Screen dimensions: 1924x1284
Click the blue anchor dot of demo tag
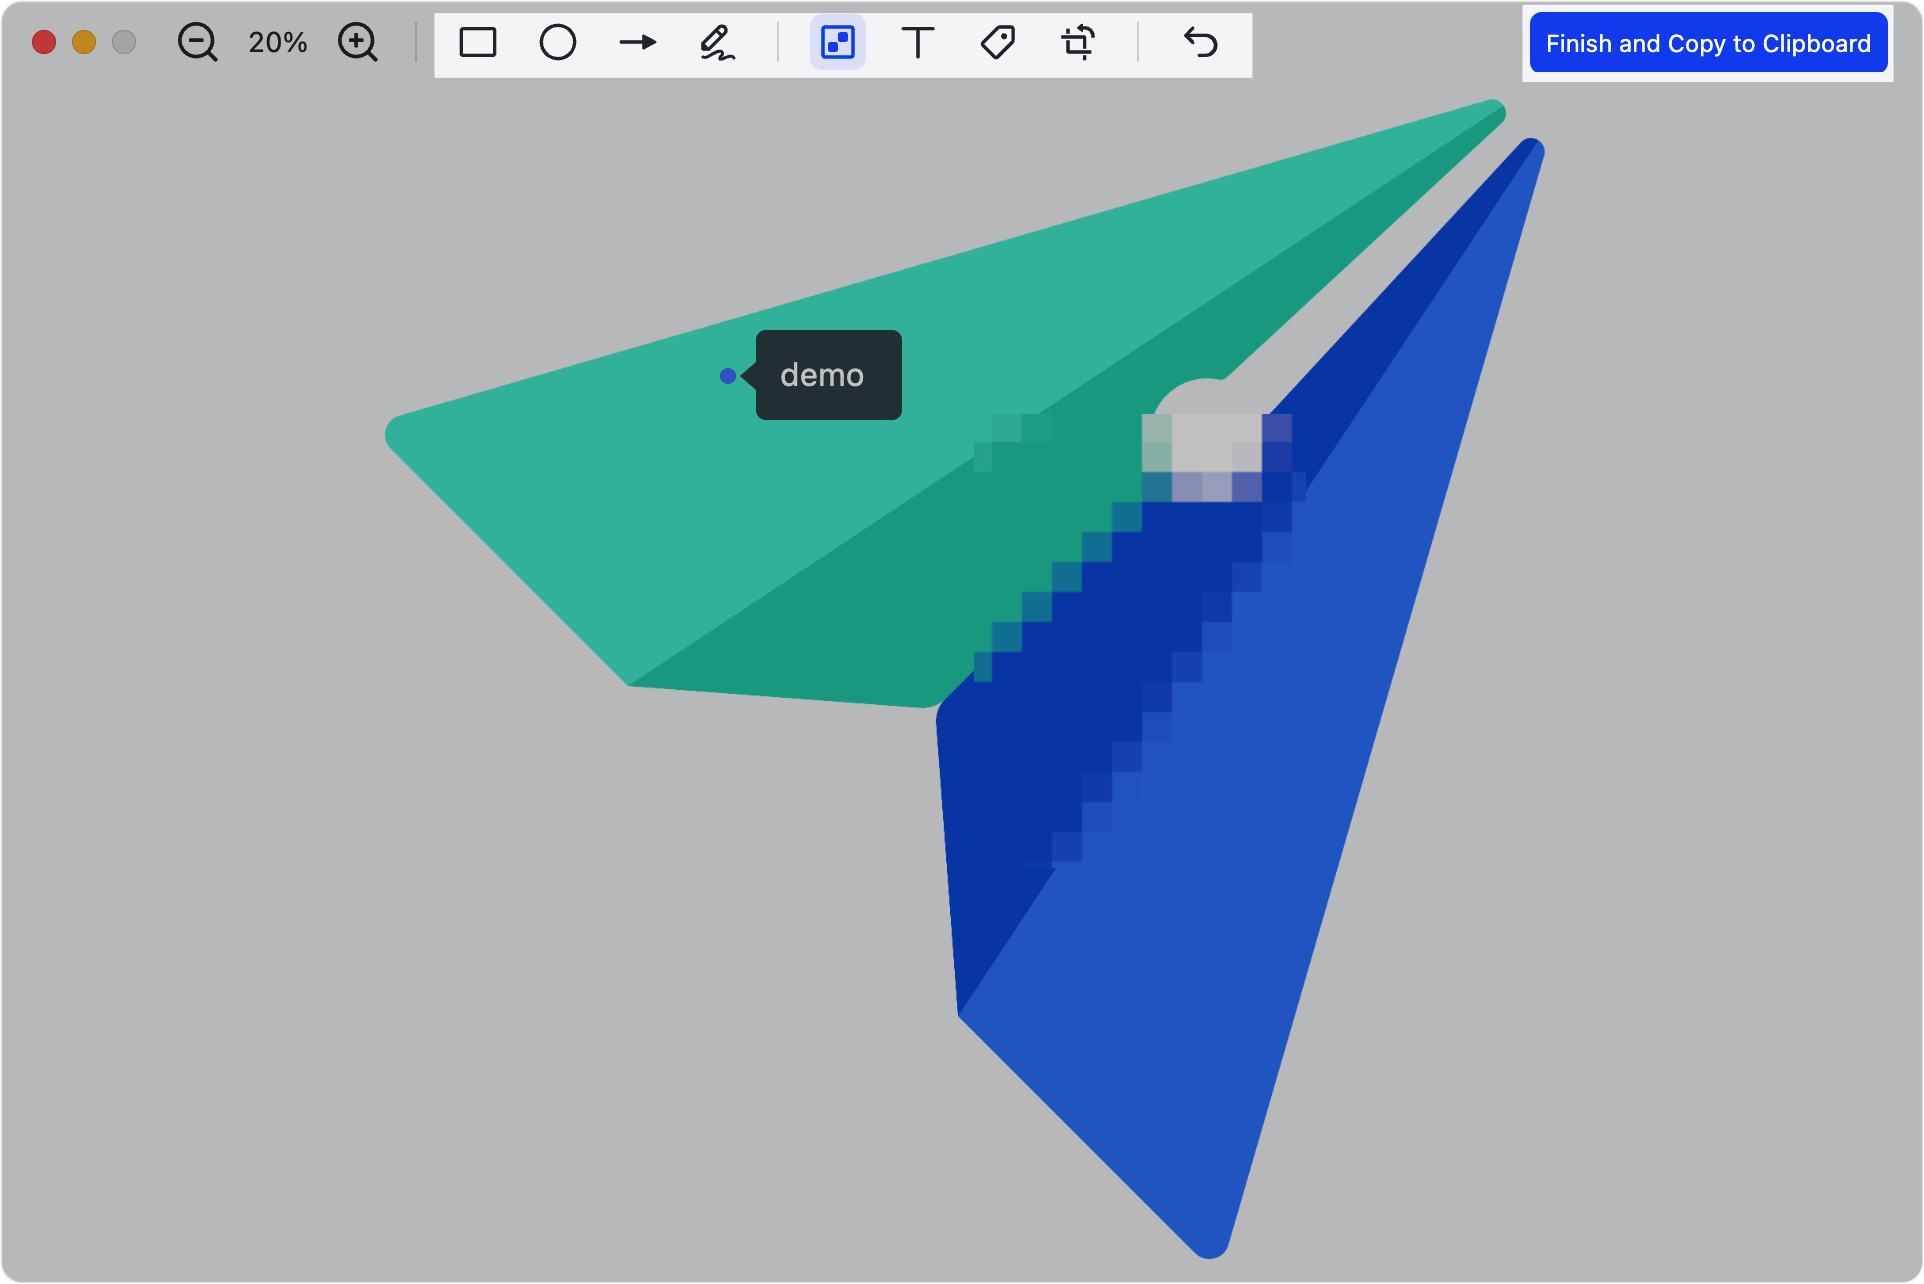tap(728, 376)
